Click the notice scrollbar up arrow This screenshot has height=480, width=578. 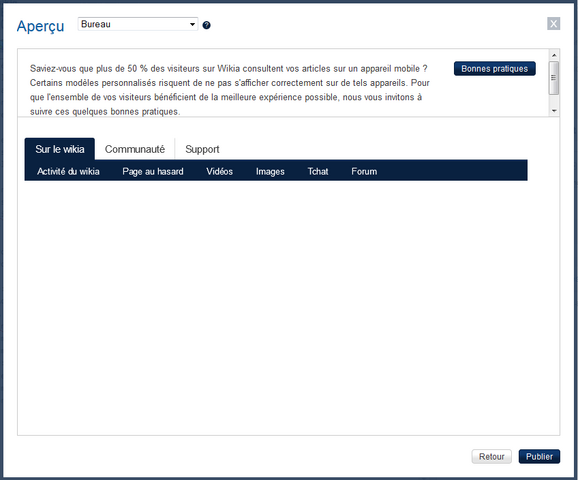coord(554,55)
